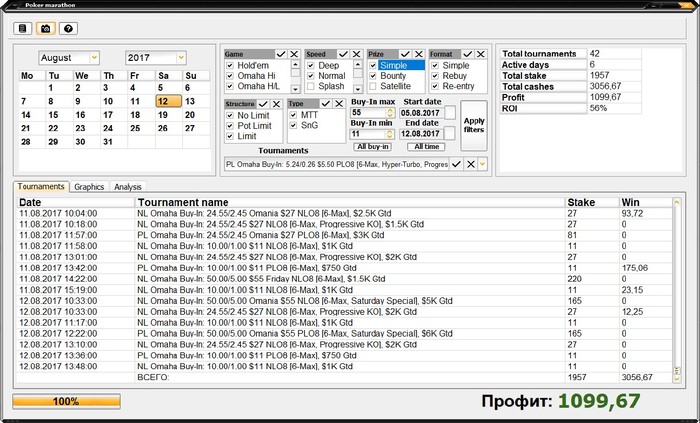Uncheck all in Structure filter header

click(276, 104)
